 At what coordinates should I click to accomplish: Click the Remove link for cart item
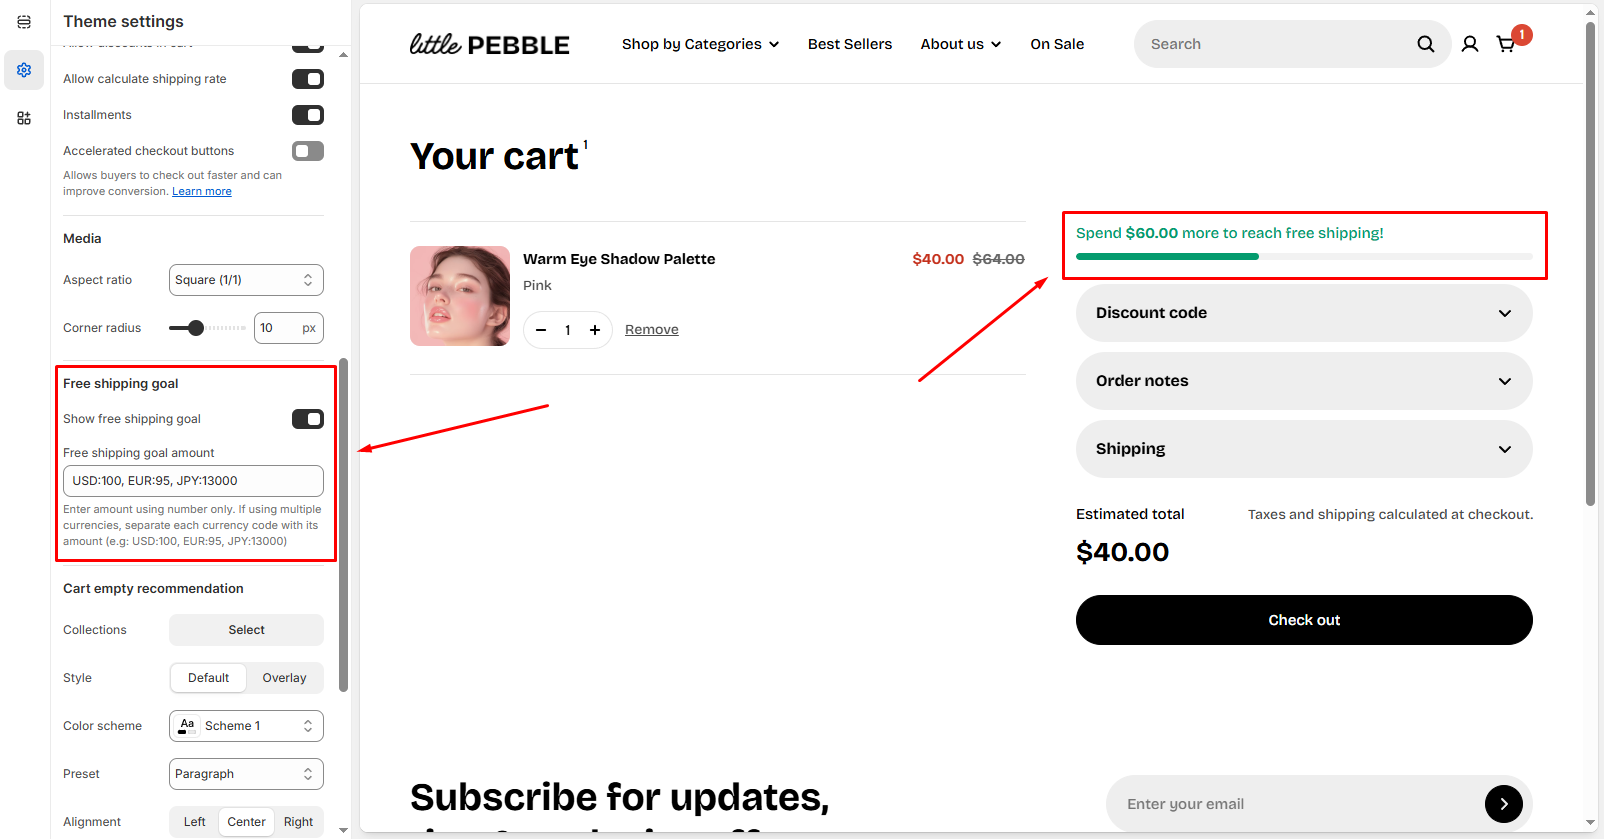[x=651, y=330]
